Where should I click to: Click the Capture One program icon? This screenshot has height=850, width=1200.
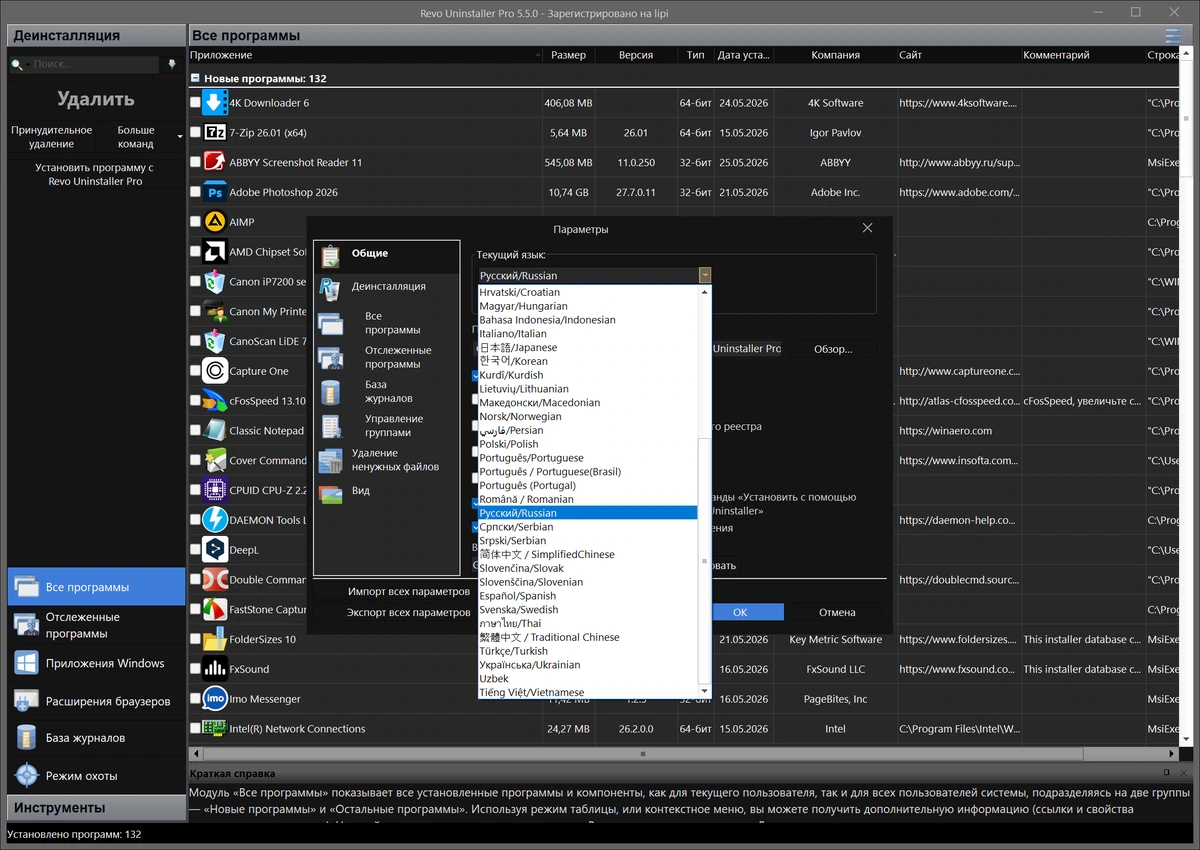tap(215, 371)
